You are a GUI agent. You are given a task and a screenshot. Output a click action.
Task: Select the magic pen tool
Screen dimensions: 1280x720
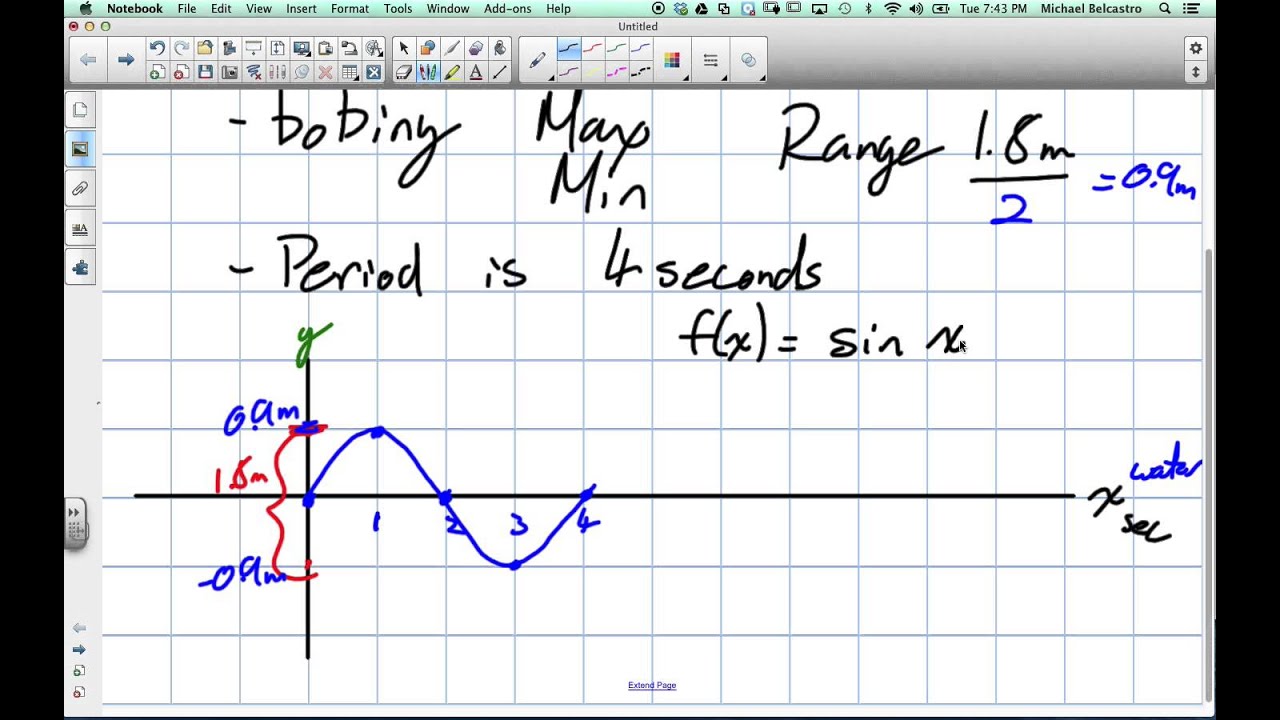452,48
